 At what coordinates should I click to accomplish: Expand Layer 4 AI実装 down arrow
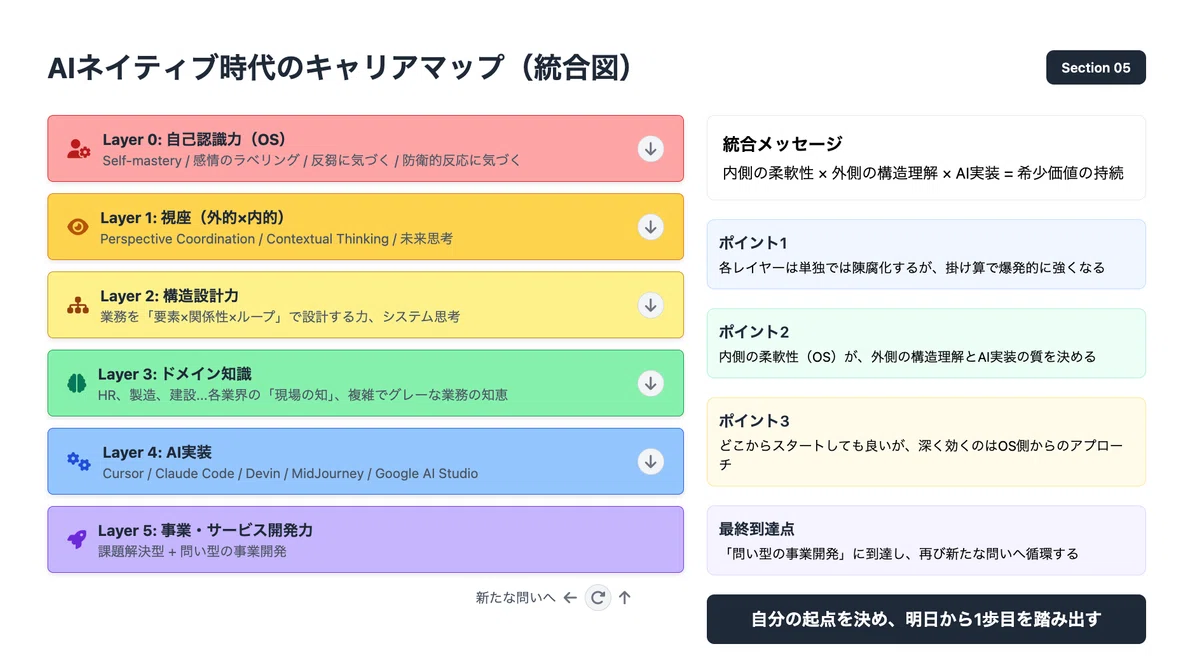click(651, 461)
